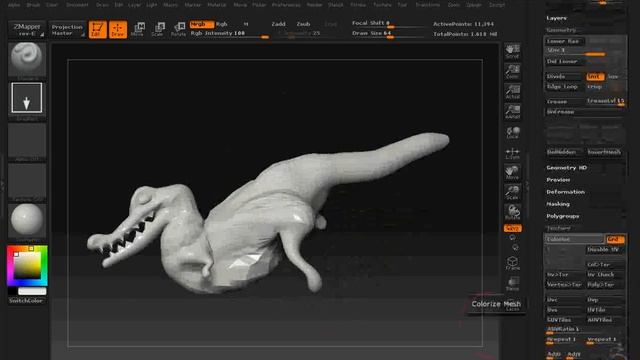640x360 pixels.
Task: Expand the Masking subpalette
Action: tap(558, 204)
